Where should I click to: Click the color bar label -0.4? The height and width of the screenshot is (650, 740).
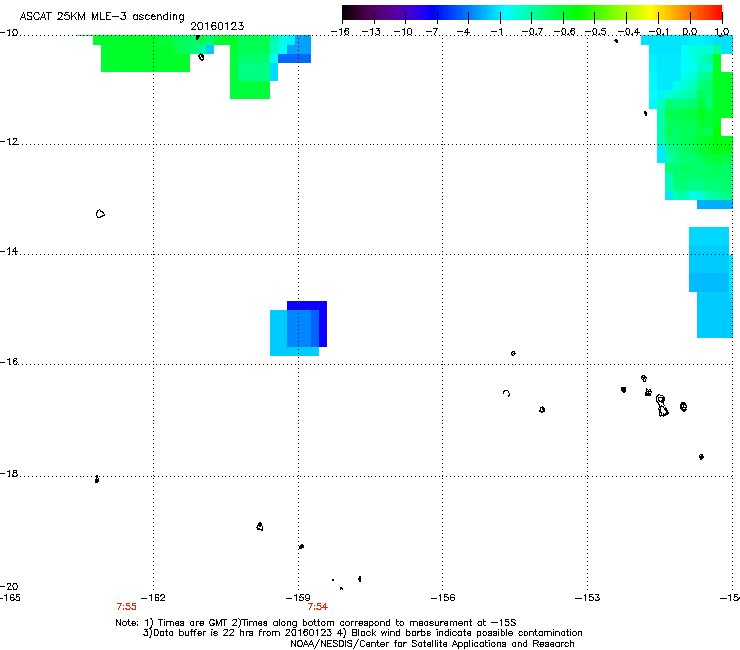pos(629,32)
